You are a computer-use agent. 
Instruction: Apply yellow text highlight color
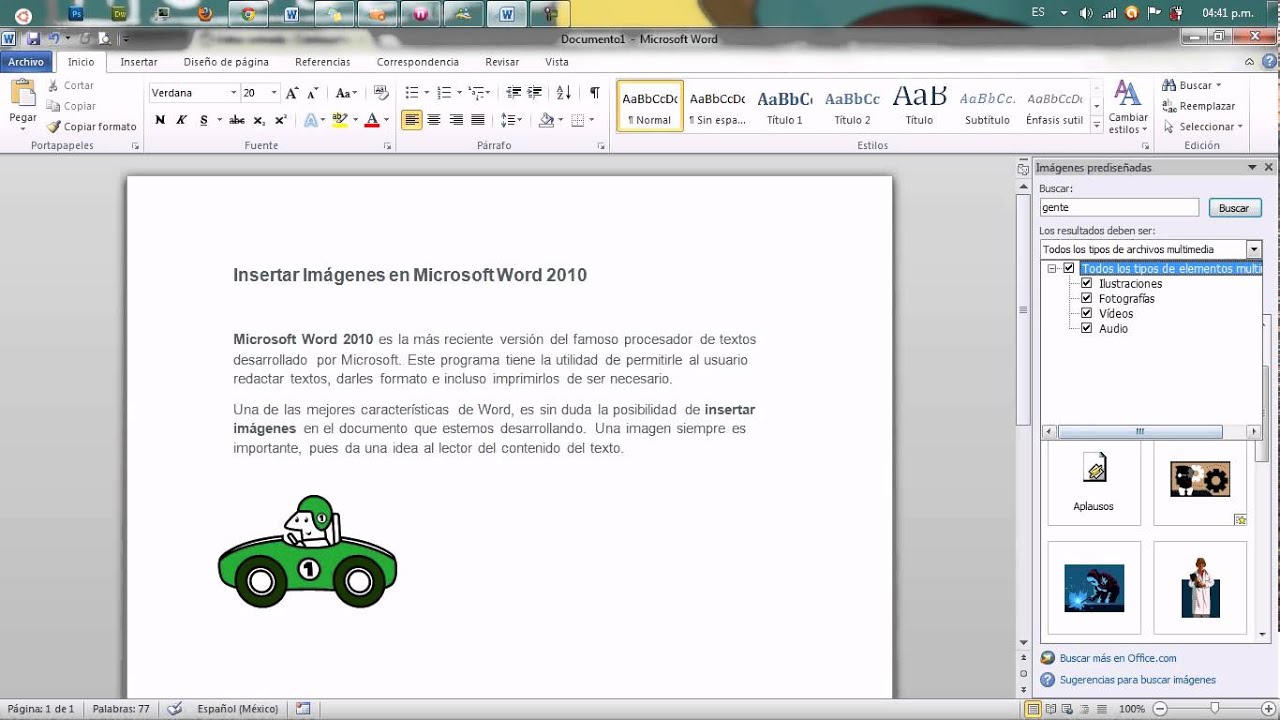[339, 120]
